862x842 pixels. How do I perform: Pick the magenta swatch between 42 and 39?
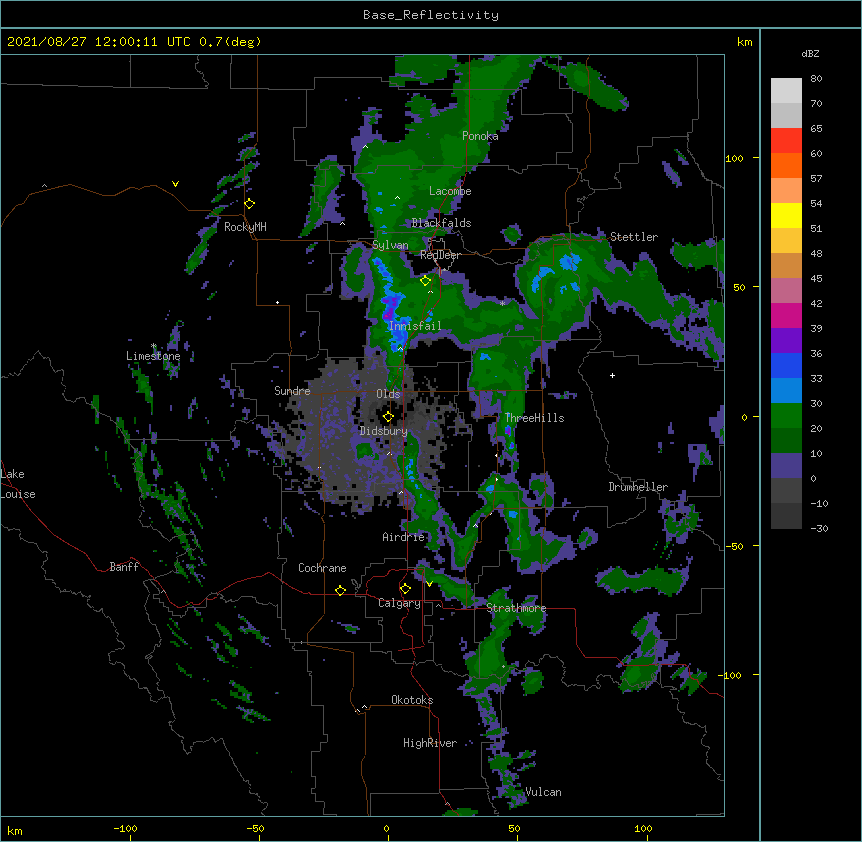pos(786,315)
